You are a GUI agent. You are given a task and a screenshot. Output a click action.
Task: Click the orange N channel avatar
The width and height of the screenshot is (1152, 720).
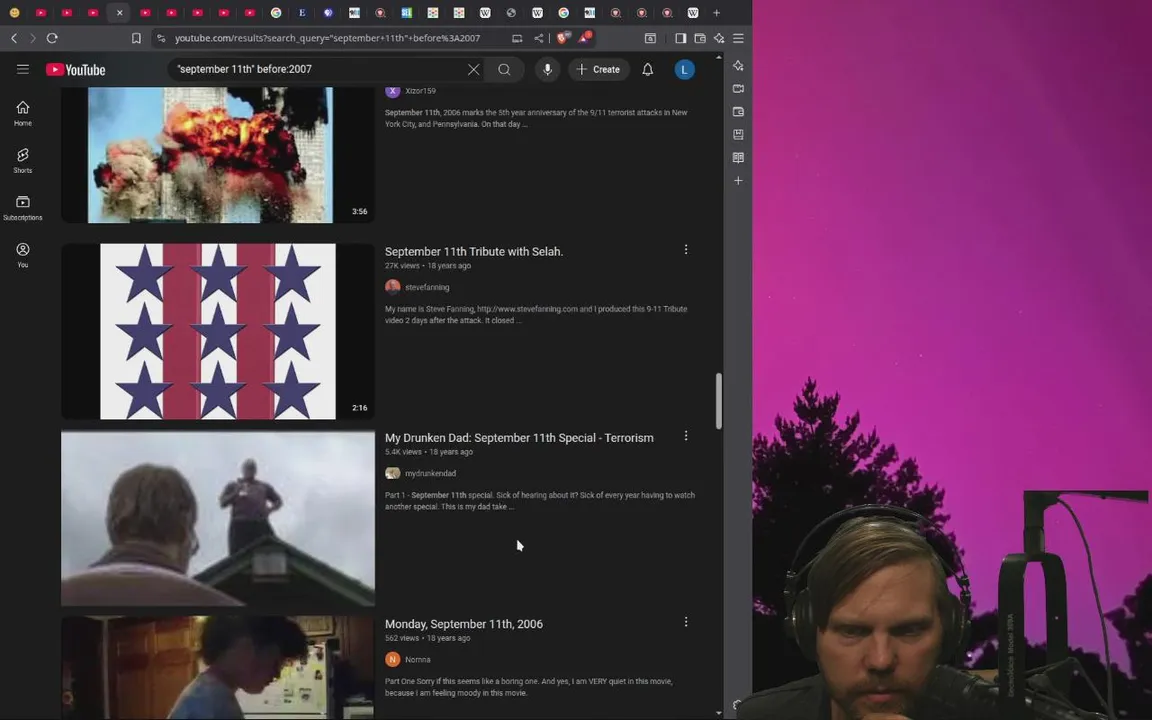(x=392, y=659)
